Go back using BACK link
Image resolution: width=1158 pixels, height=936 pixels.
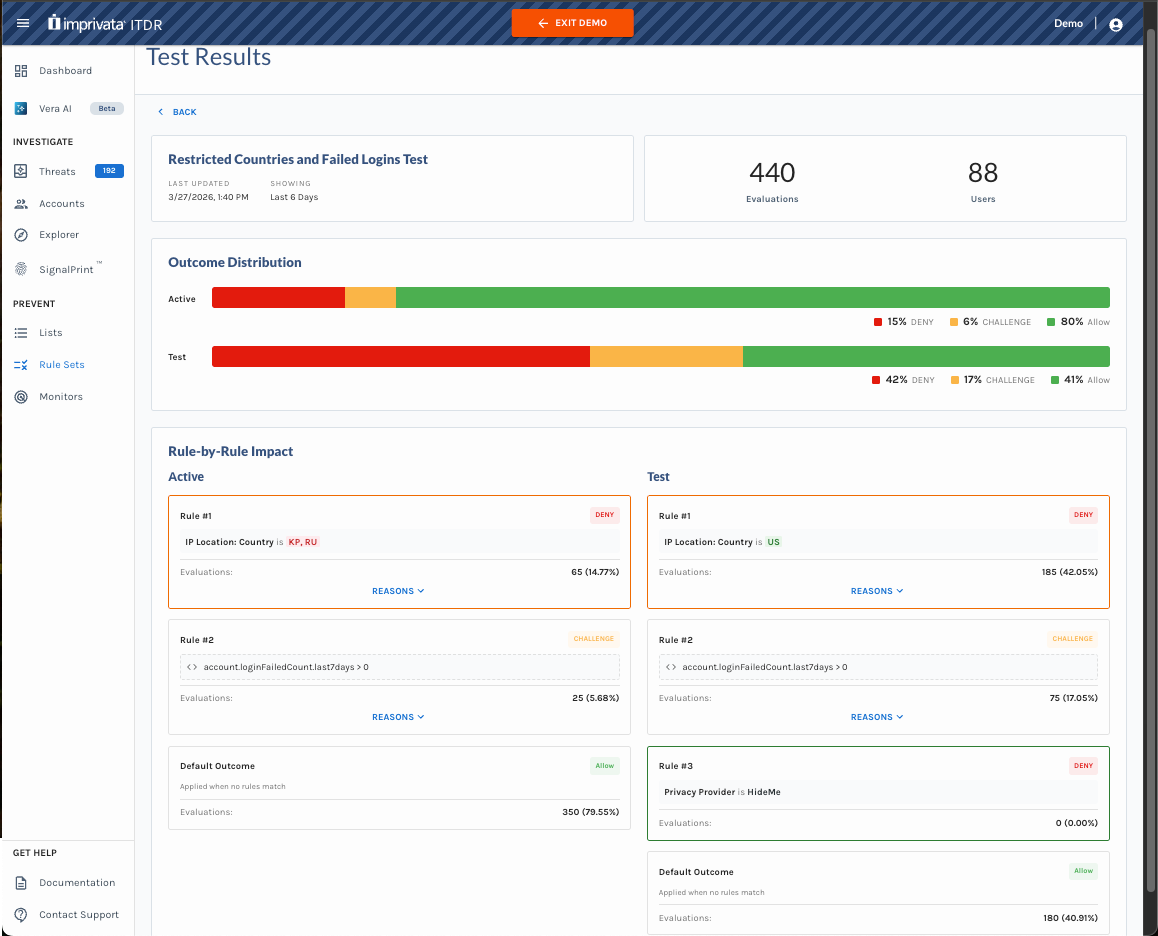click(x=177, y=112)
